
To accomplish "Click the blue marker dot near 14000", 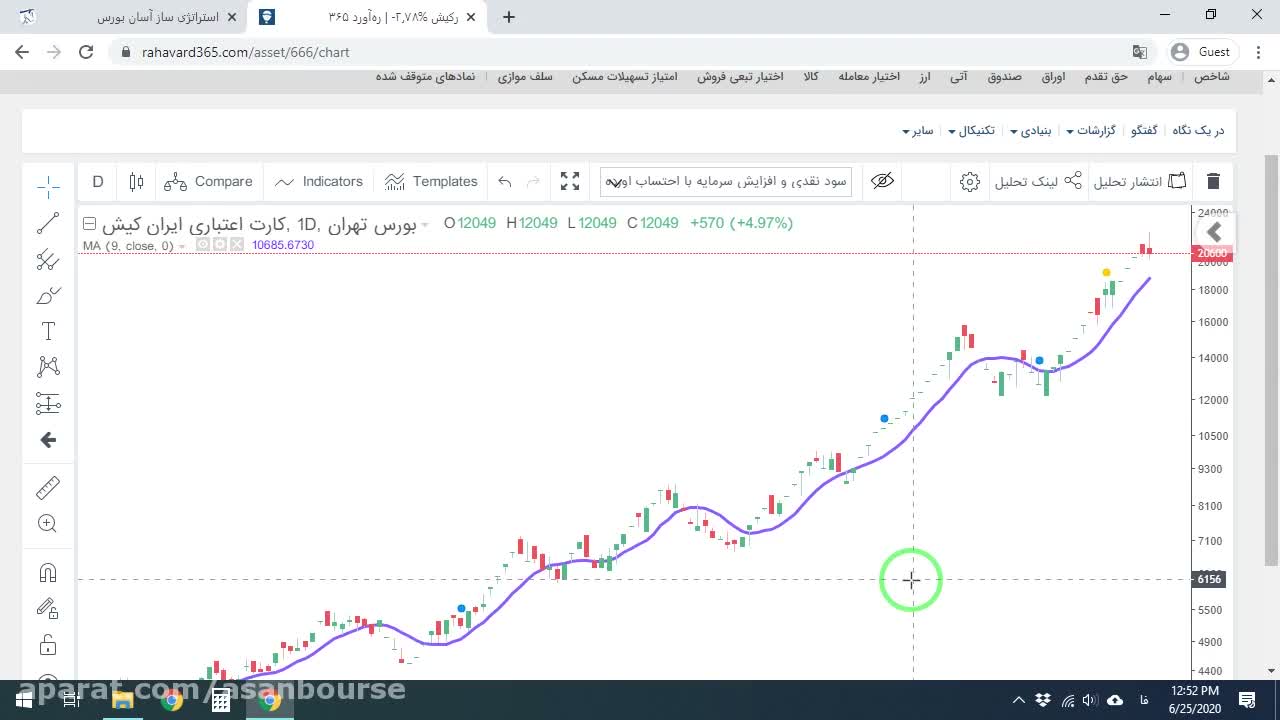I will pos(1039,360).
